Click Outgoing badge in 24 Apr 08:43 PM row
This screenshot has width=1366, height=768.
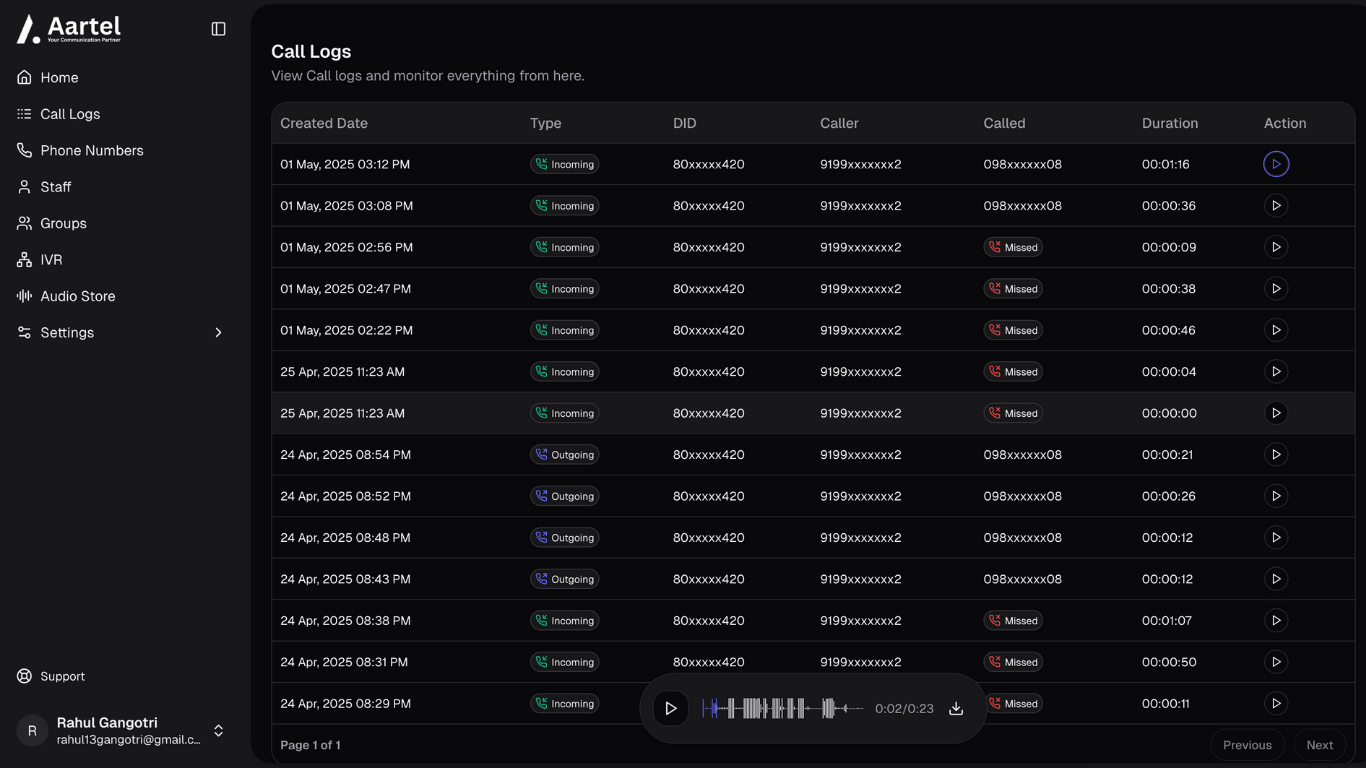[564, 579]
